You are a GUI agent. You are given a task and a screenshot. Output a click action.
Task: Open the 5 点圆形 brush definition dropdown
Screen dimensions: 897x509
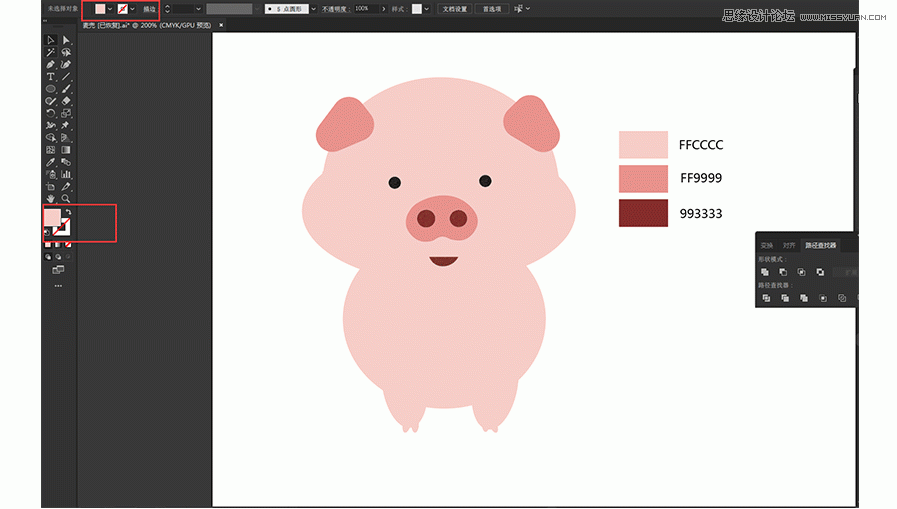[x=314, y=9]
